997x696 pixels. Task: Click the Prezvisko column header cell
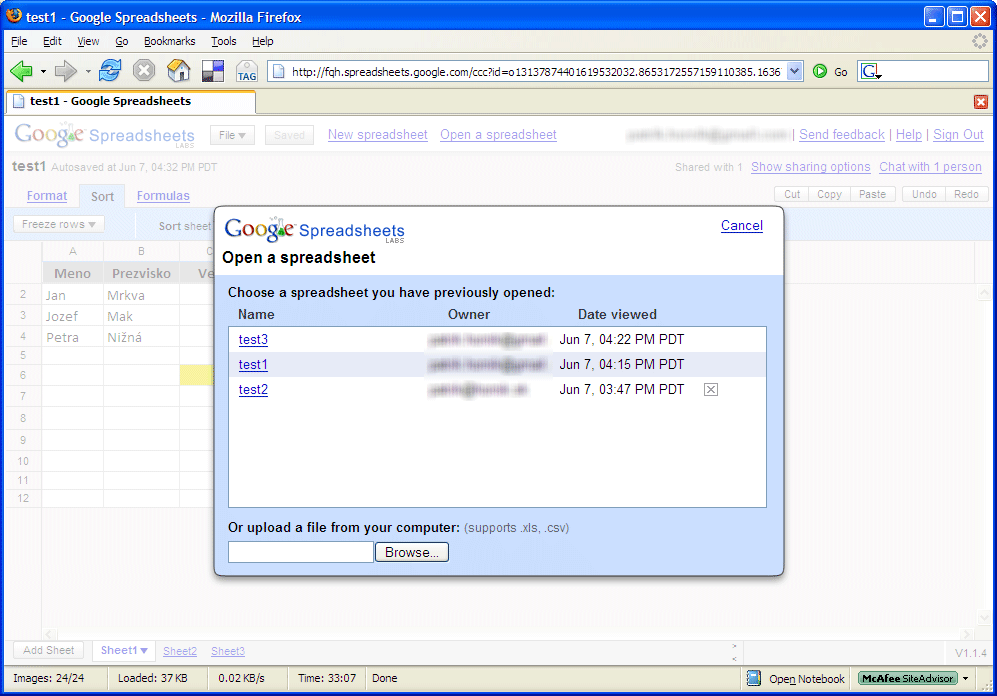tap(141, 273)
